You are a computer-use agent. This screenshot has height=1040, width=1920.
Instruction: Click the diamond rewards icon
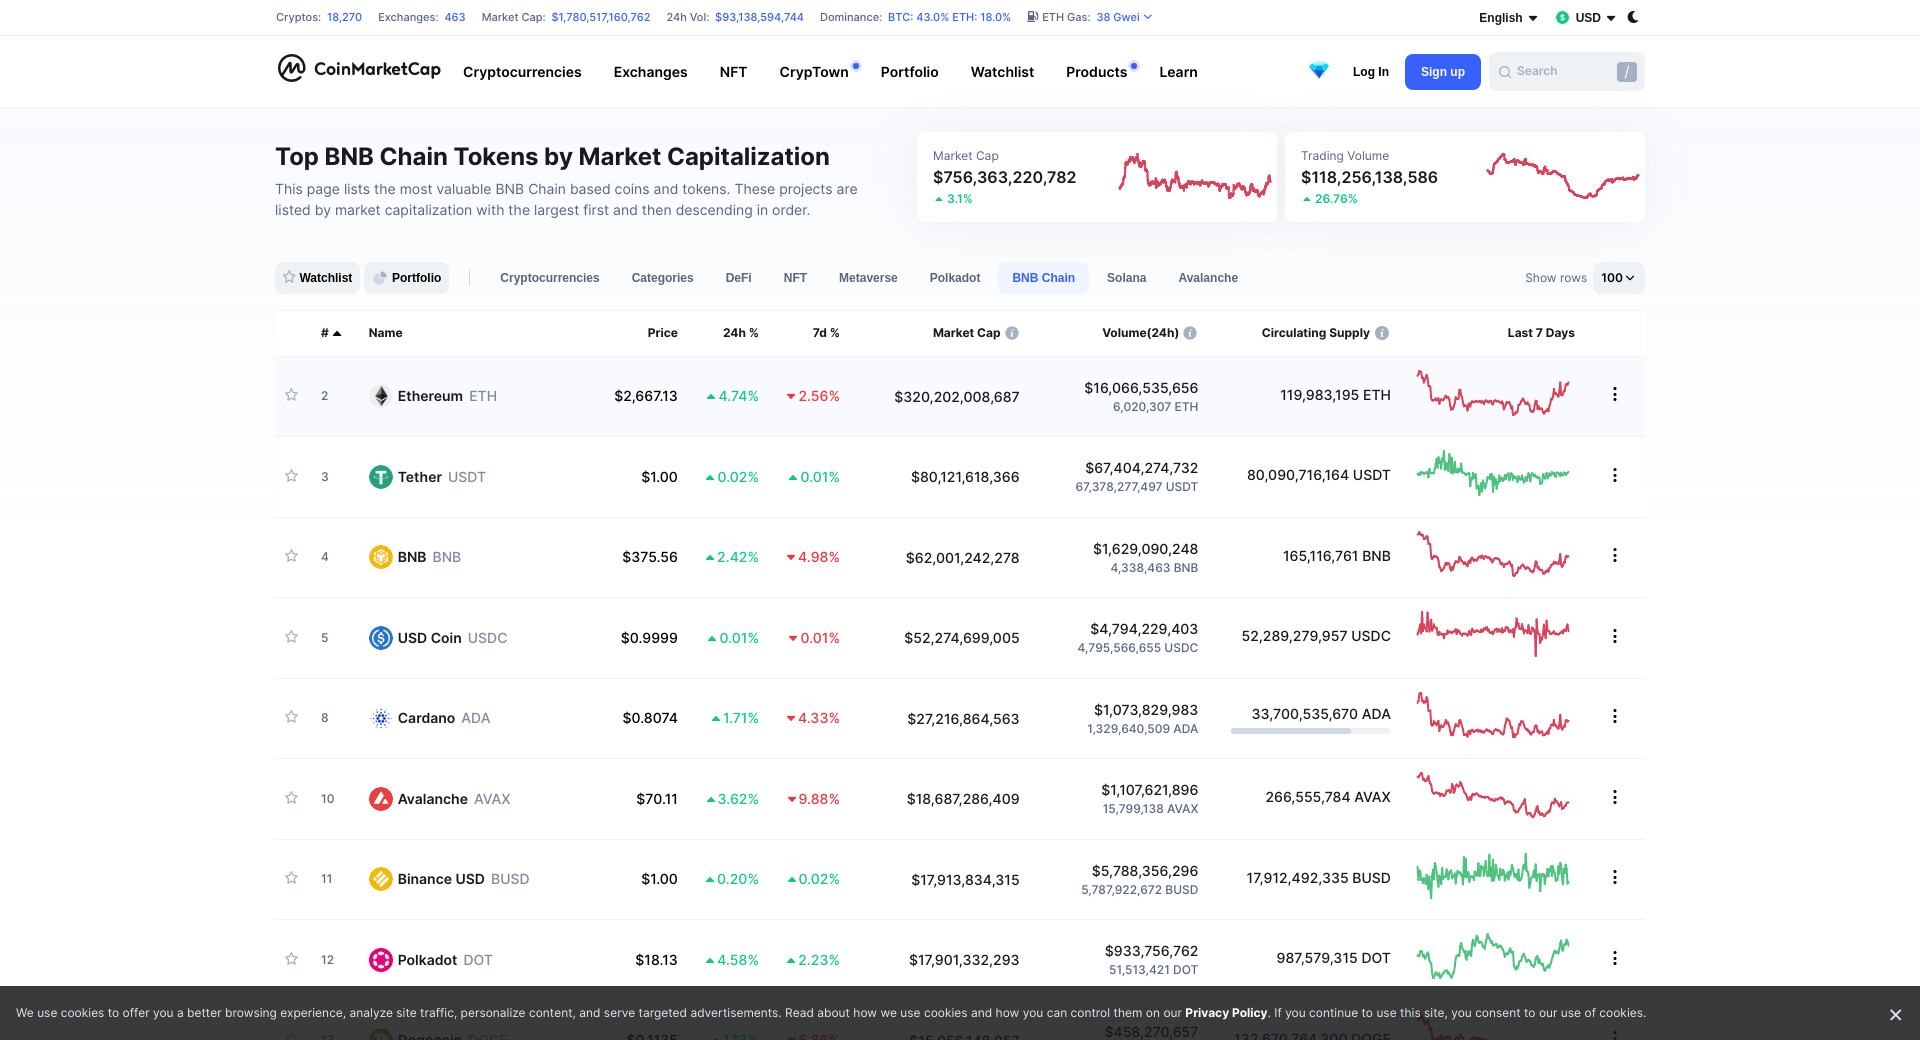[1319, 71]
